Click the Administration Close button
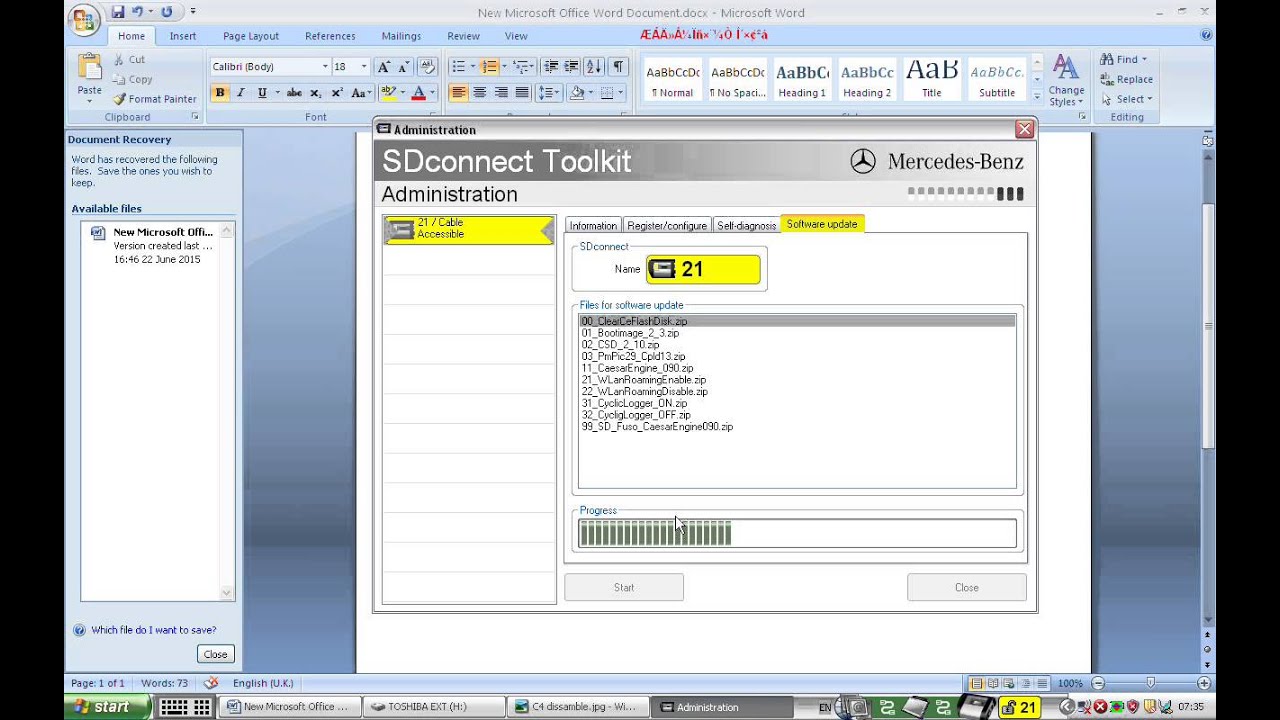The height and width of the screenshot is (720, 1280). pyautogui.click(x=966, y=587)
